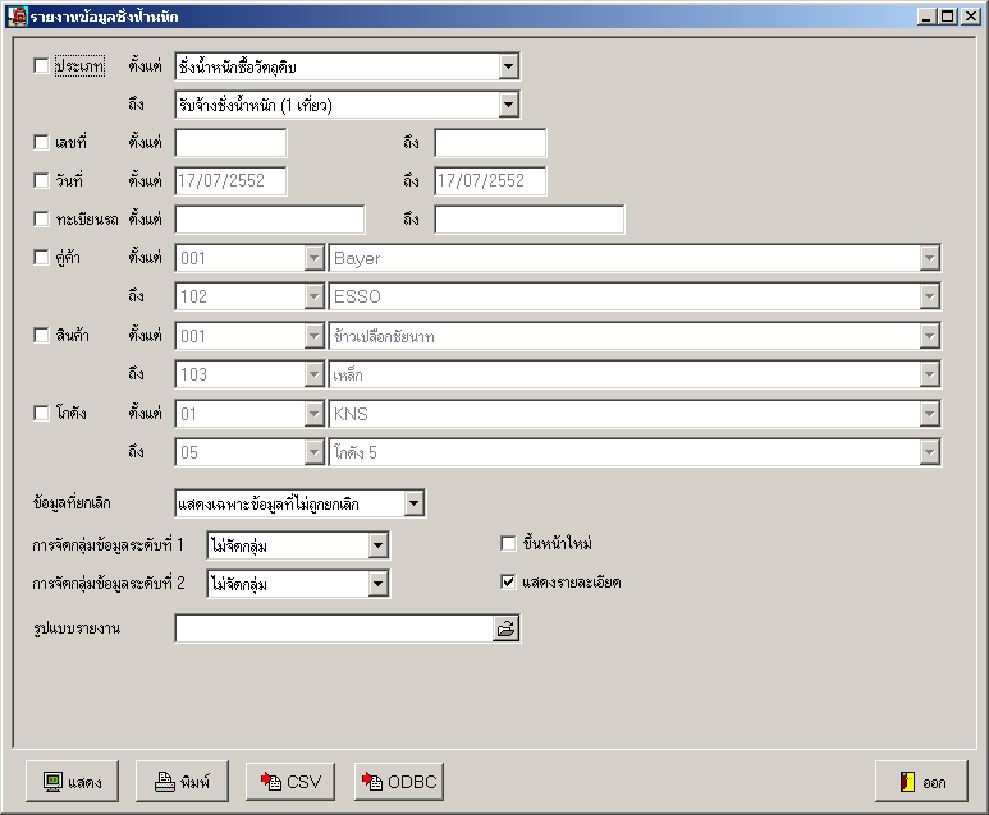Click the ข้อมูลที่ยกเลิก label
989x815 pixels.
coord(72,503)
